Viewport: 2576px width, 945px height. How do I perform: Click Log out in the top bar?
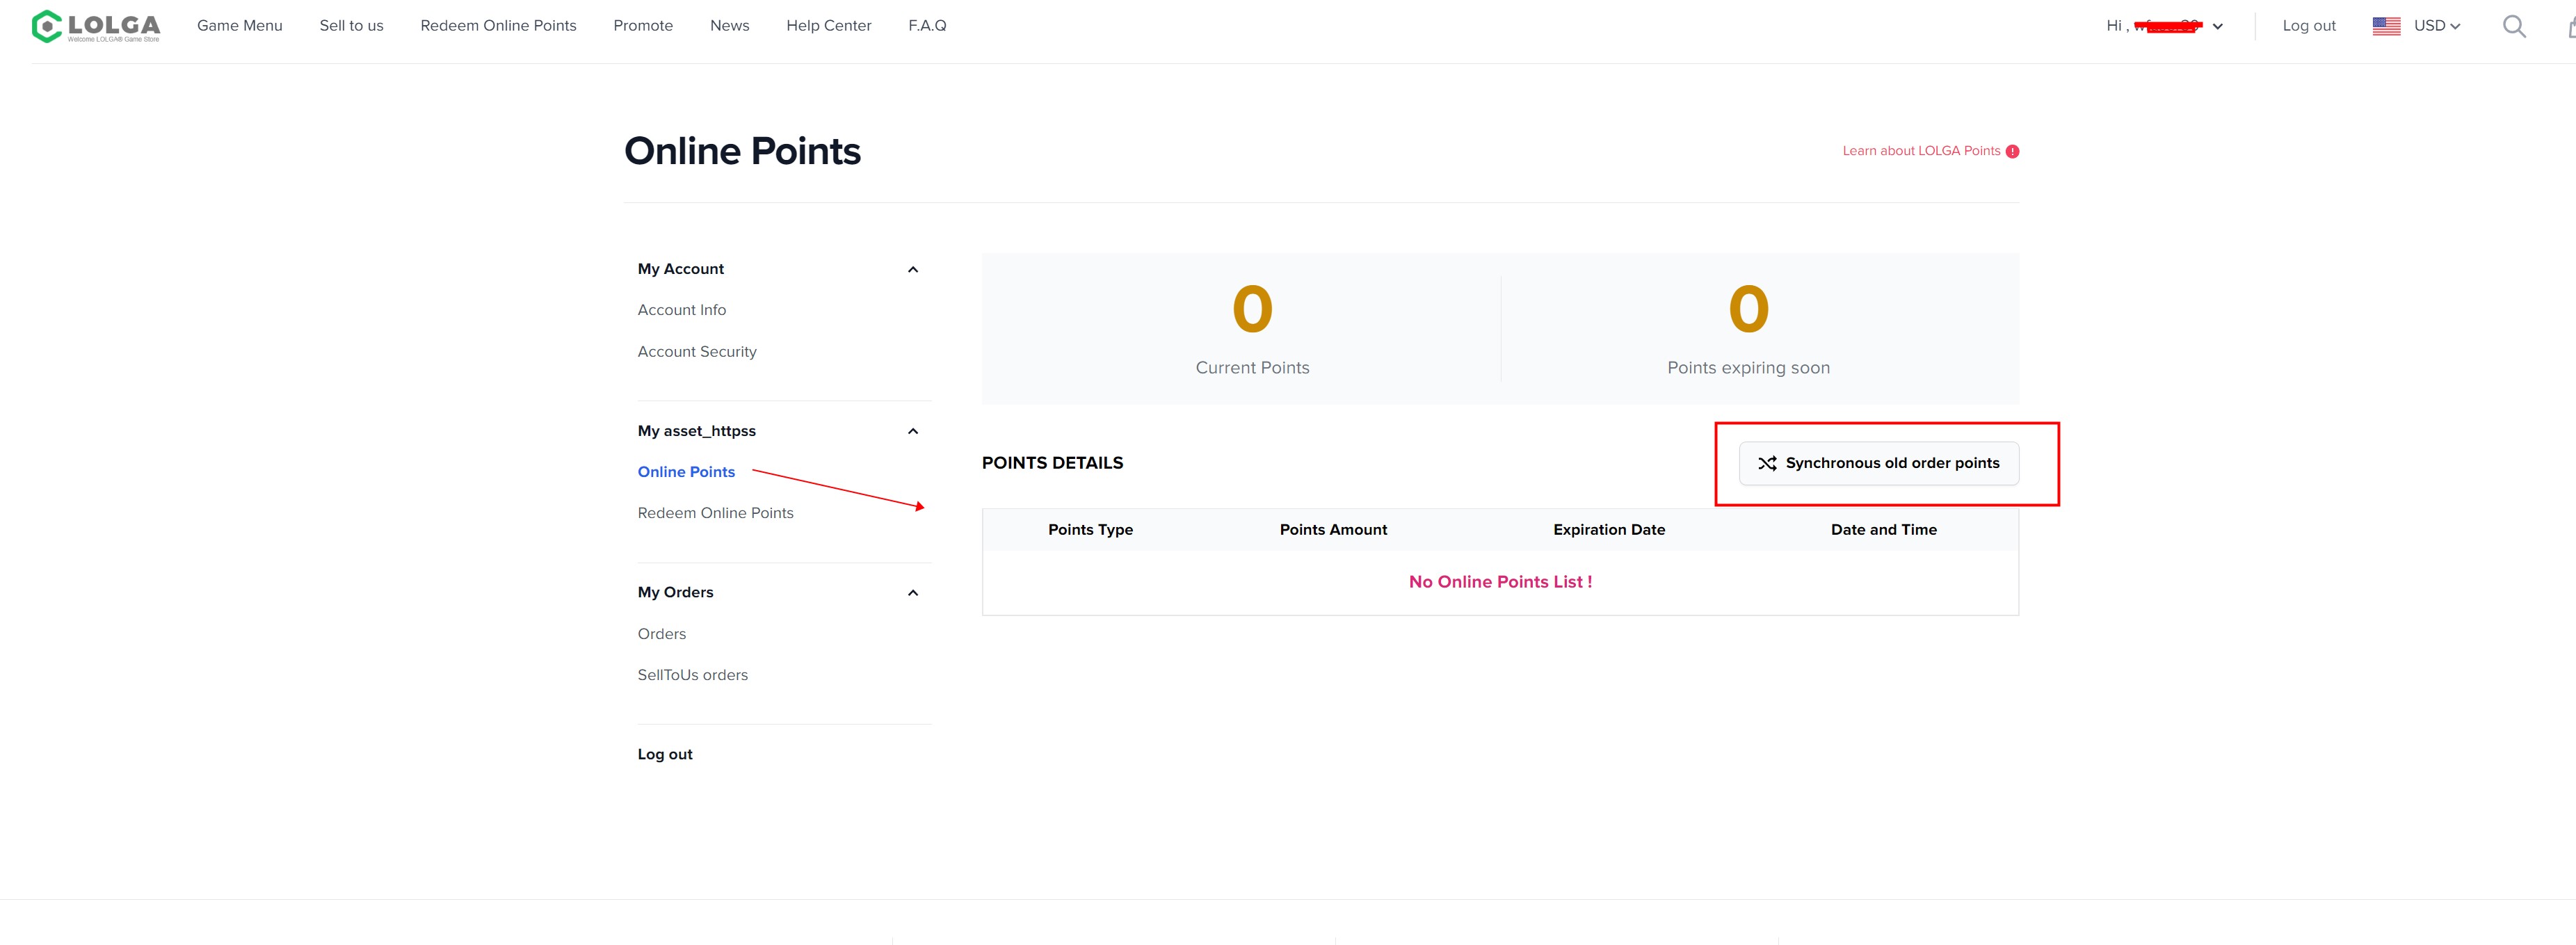(x=2309, y=26)
